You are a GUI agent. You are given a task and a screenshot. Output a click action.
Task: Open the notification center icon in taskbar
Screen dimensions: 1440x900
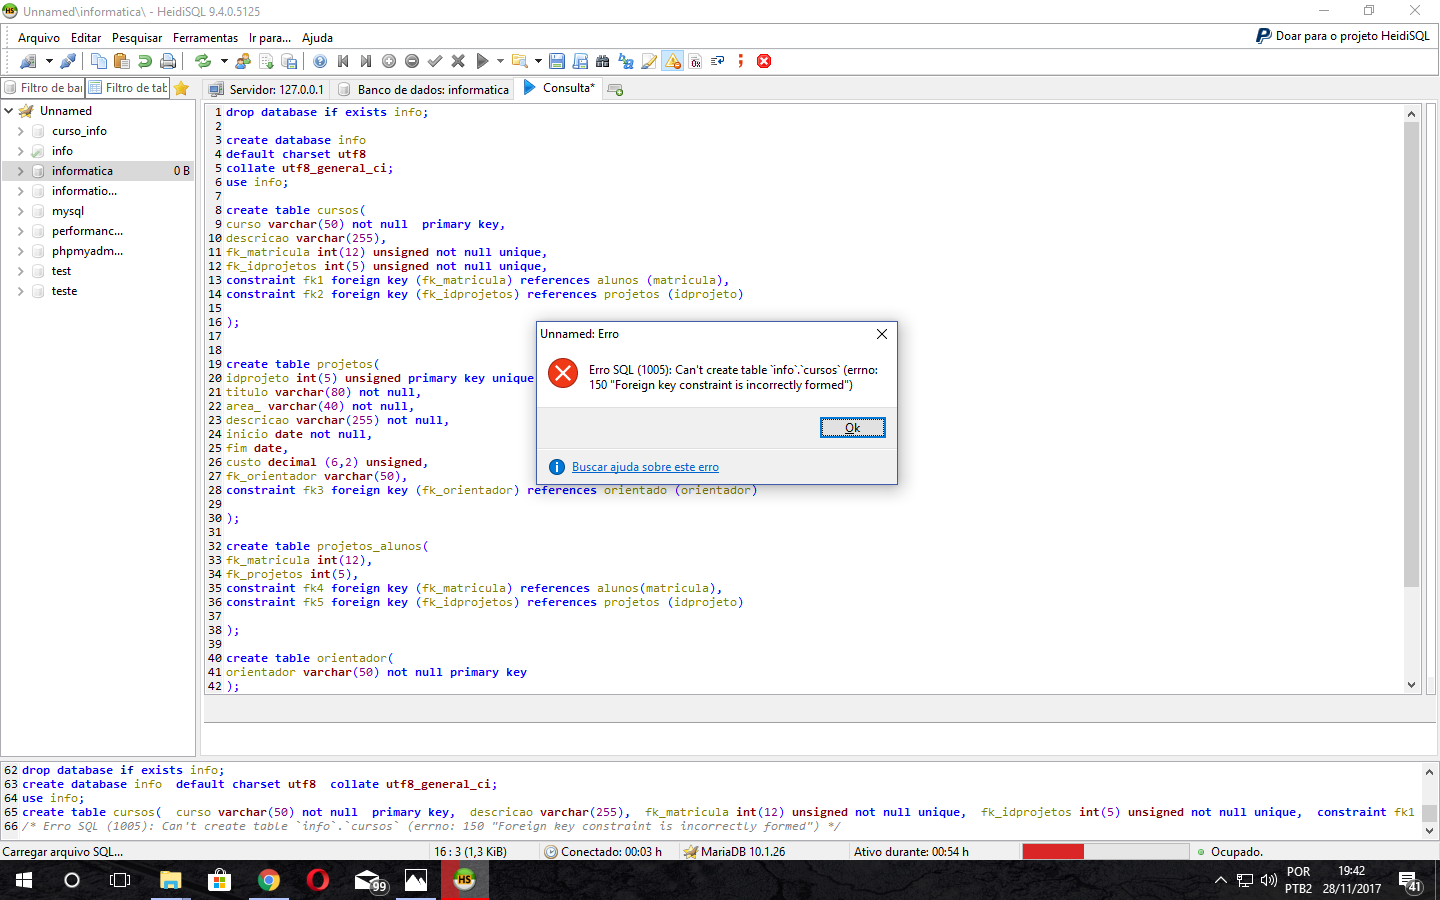pos(1410,881)
